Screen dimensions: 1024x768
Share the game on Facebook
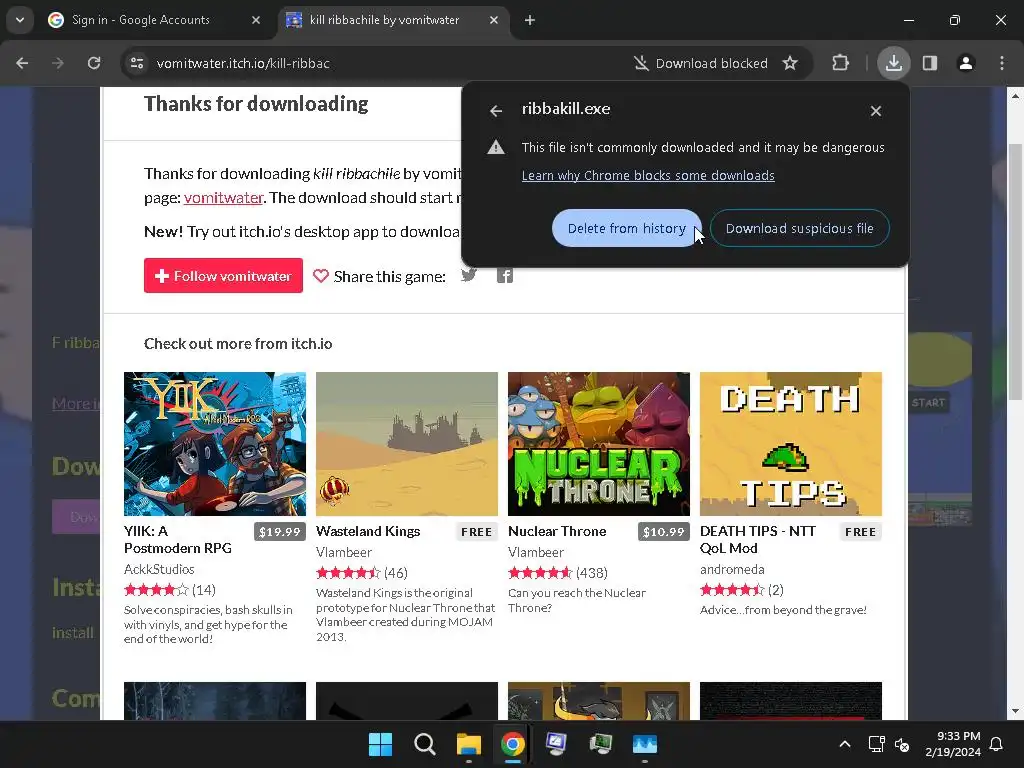click(504, 276)
